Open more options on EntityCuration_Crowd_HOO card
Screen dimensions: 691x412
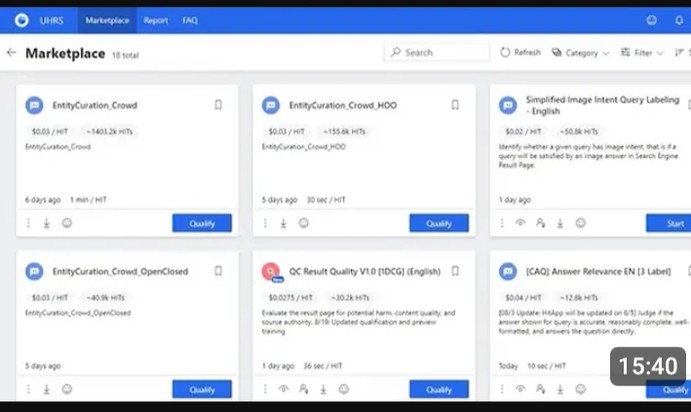pyautogui.click(x=265, y=223)
